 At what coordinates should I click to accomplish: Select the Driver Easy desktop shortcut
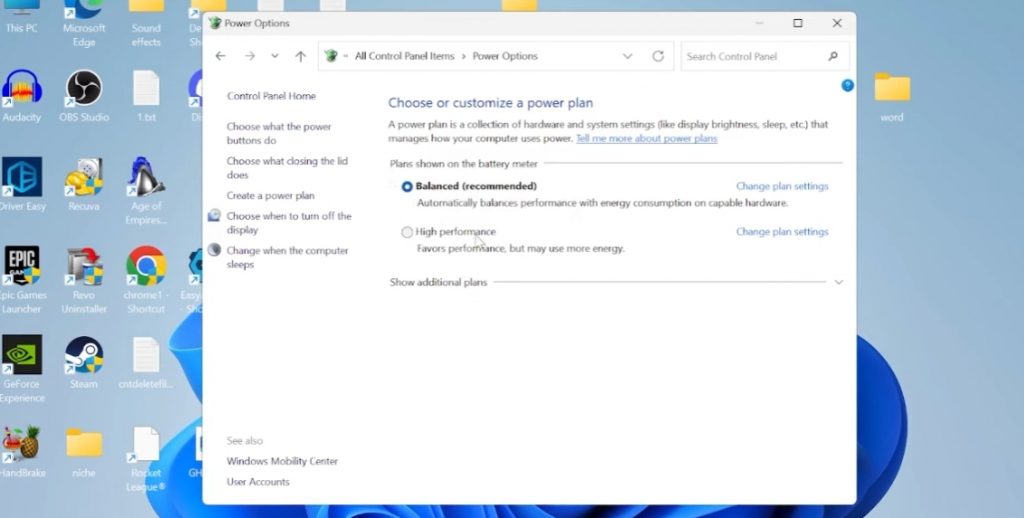click(x=22, y=184)
